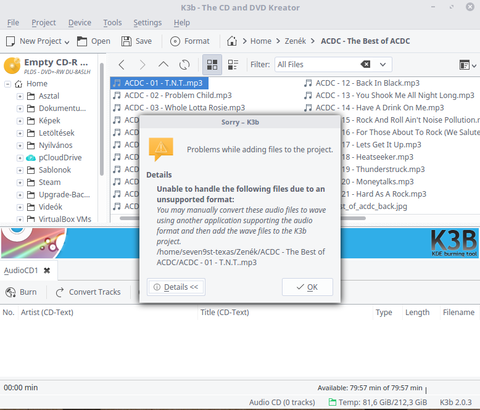480x410 pixels.
Task: Click the New Project toolbar icon
Action: coord(11,41)
